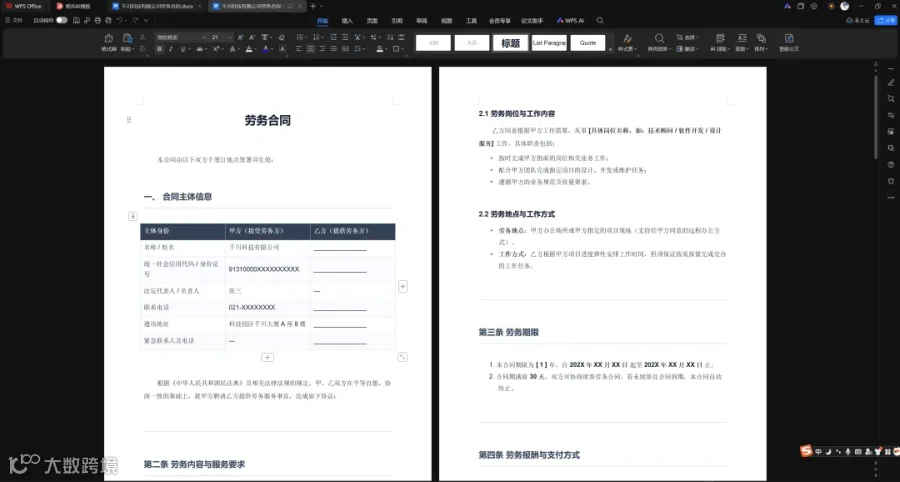Right-align the paragraph text
This screenshot has width=900, height=482.
[321, 49]
